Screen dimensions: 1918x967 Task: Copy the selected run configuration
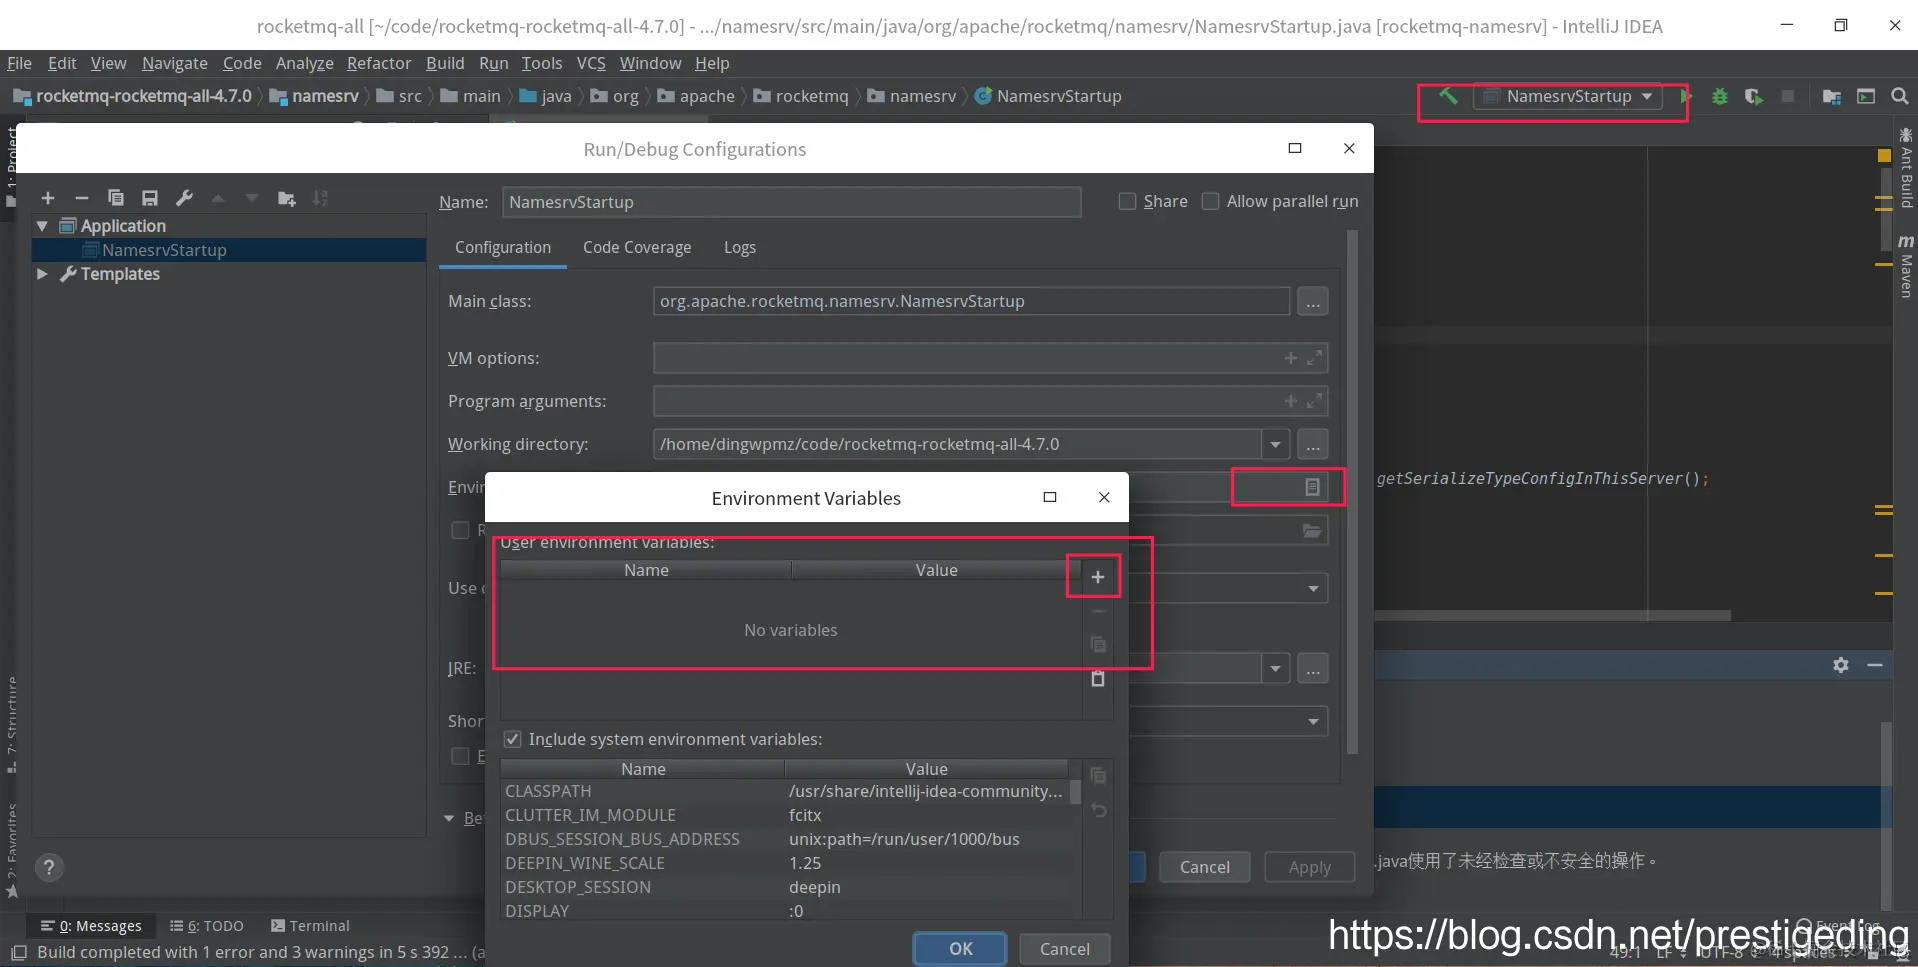pyautogui.click(x=116, y=198)
